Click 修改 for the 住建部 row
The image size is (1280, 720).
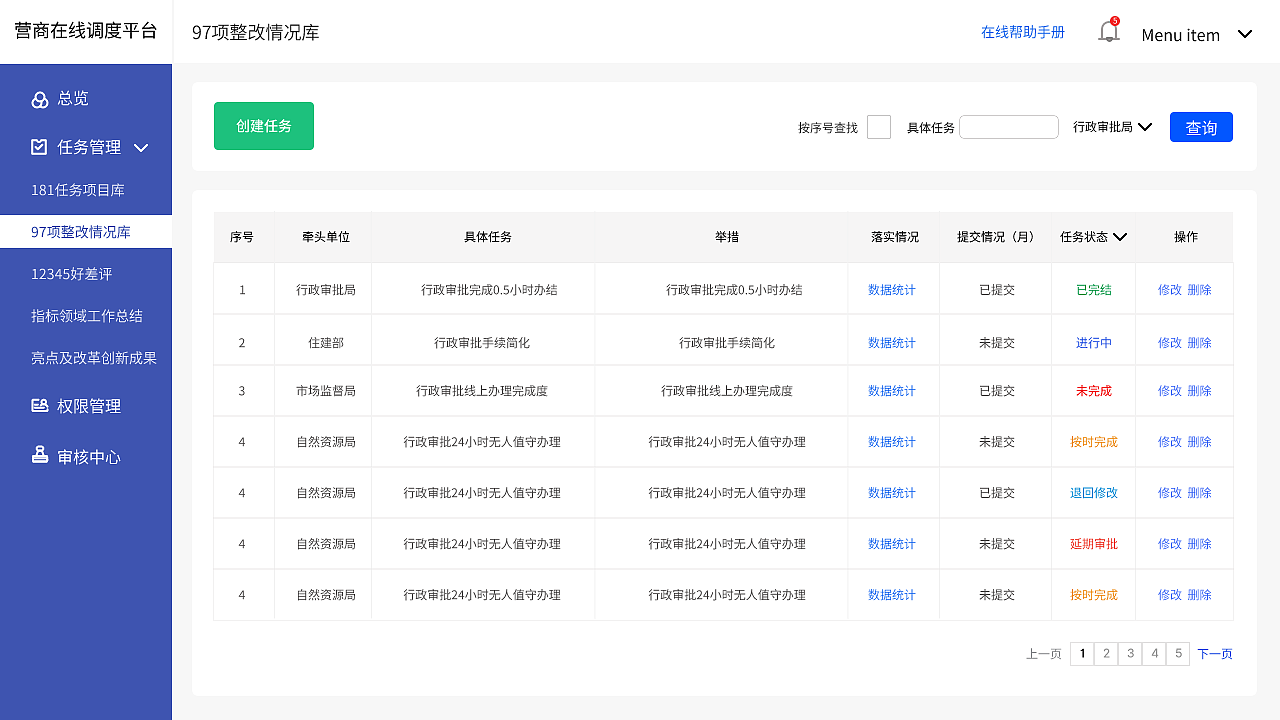pyautogui.click(x=1170, y=343)
